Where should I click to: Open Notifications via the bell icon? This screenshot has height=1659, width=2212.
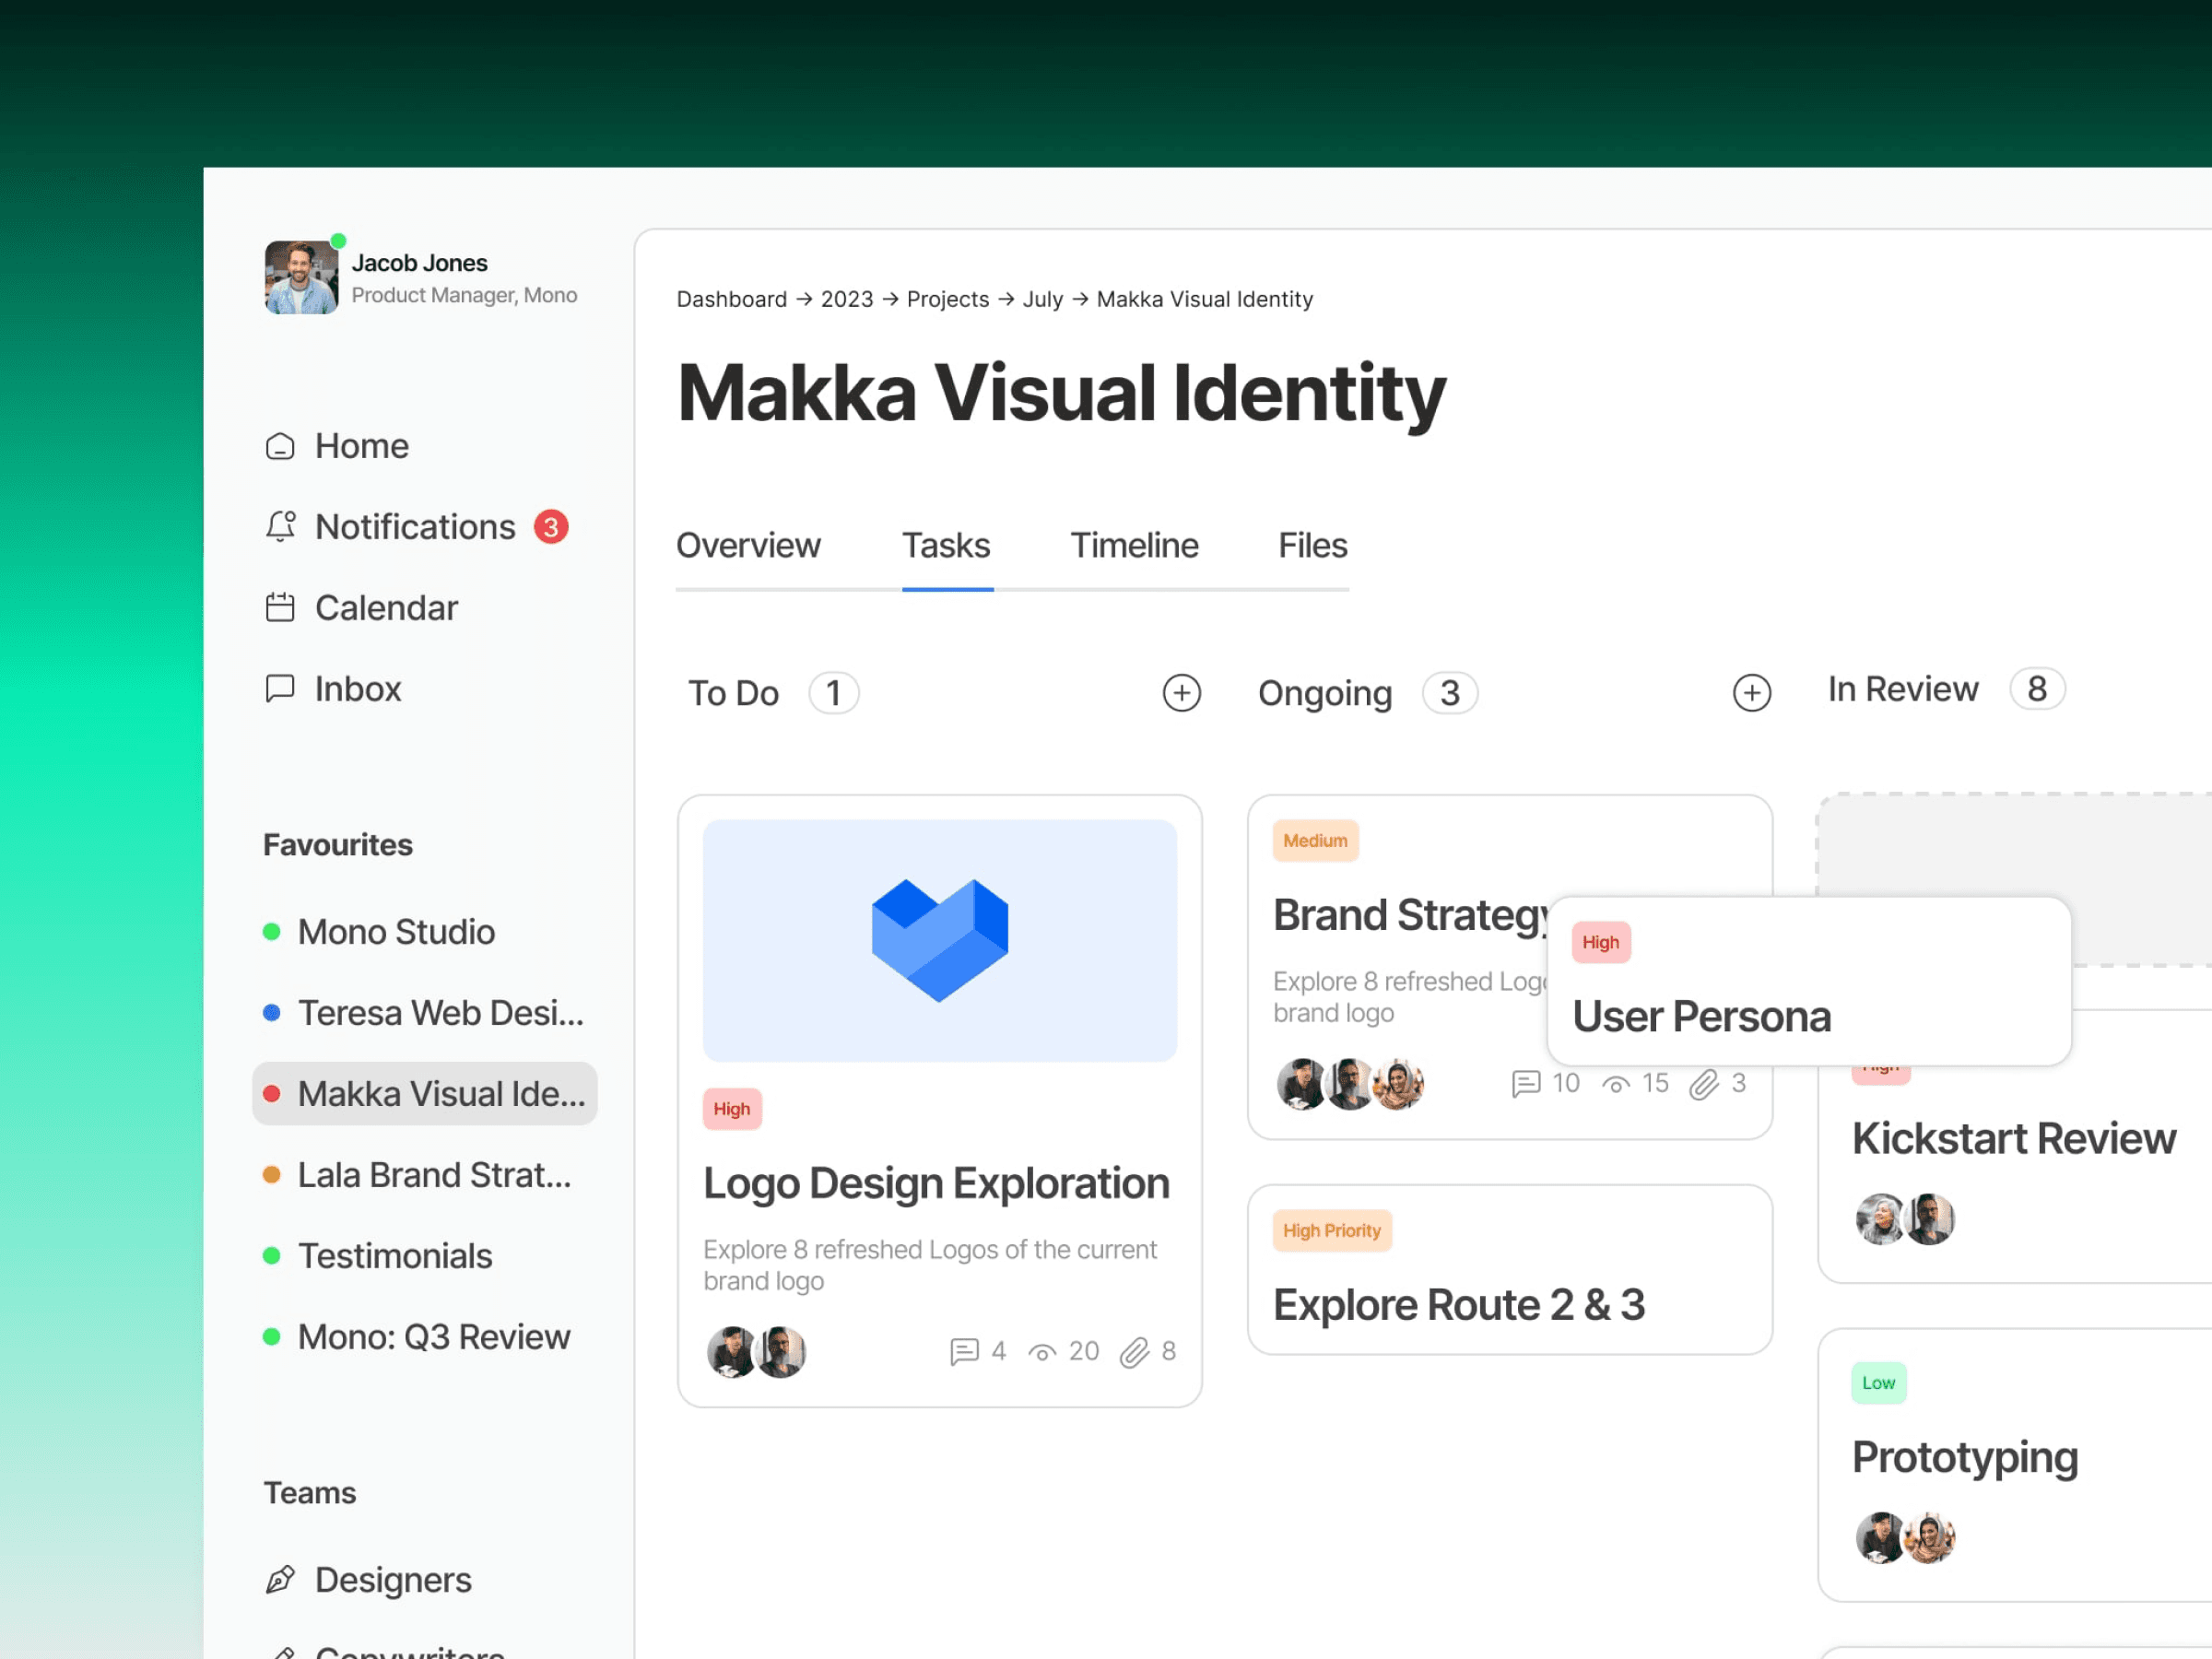280,526
